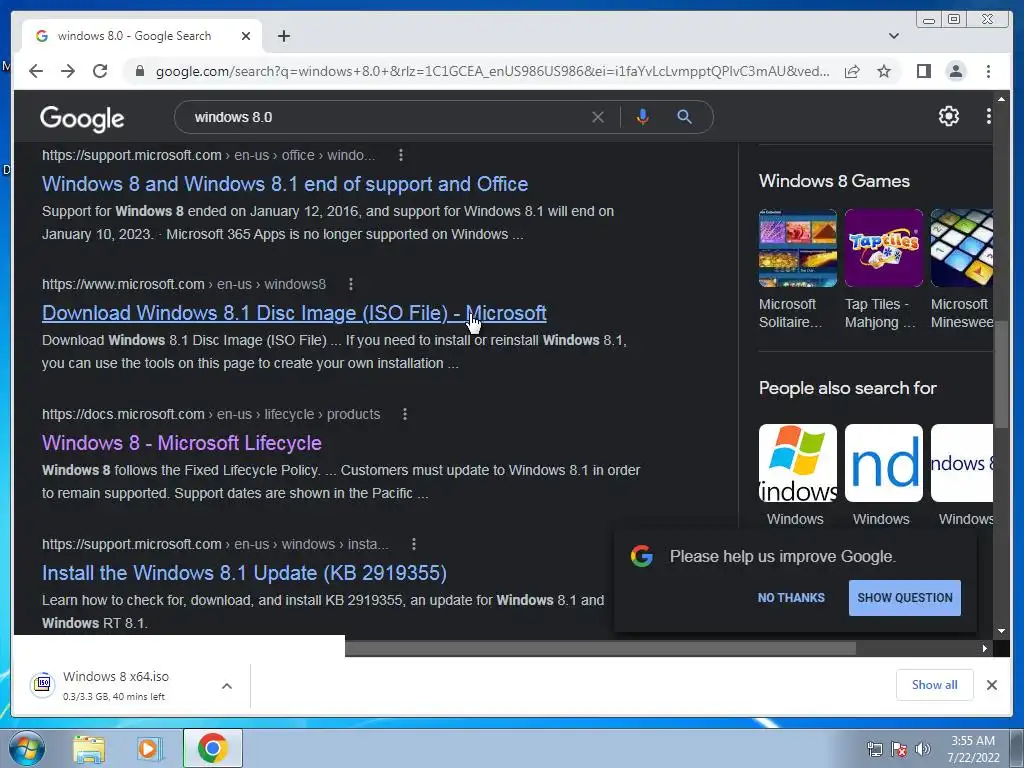Screen dimensions: 1024x768
Task: Dismiss survey with NO THANKS
Action: (791, 598)
